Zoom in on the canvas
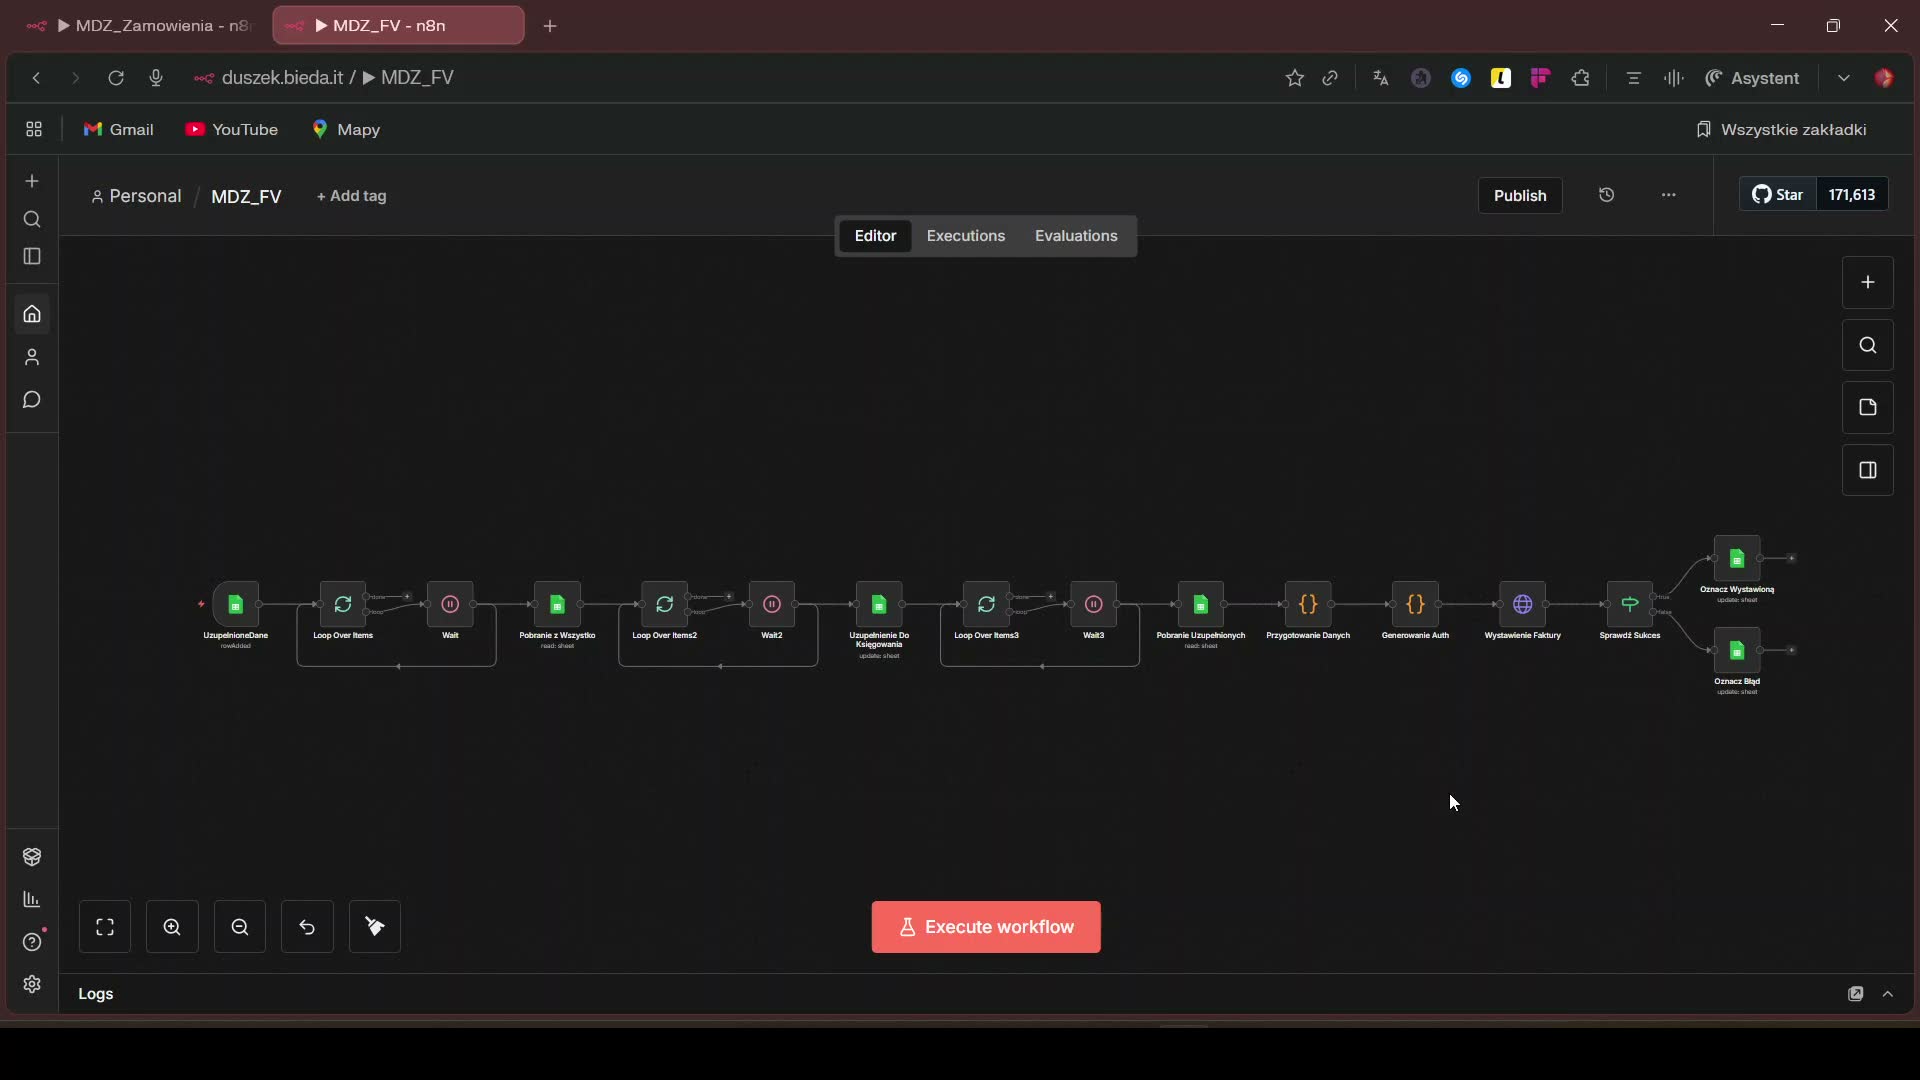The image size is (1920, 1080). tap(172, 927)
